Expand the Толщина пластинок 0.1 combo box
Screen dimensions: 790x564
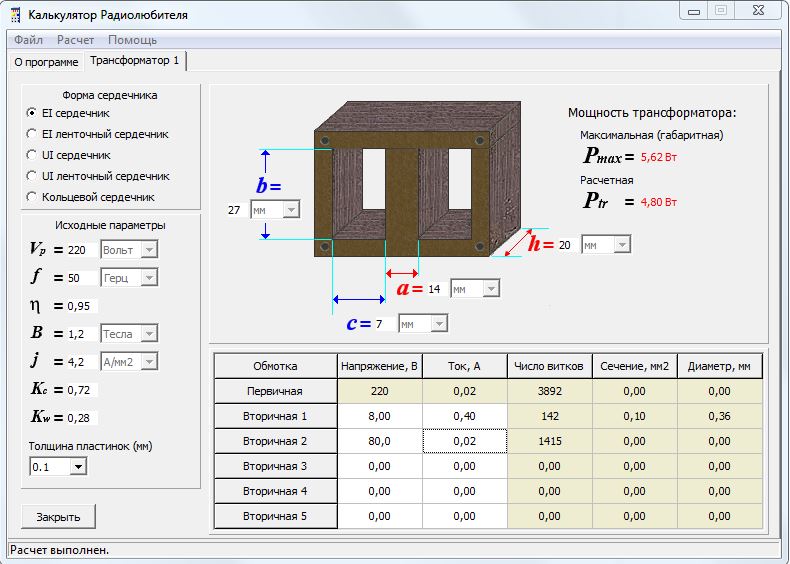point(79,467)
